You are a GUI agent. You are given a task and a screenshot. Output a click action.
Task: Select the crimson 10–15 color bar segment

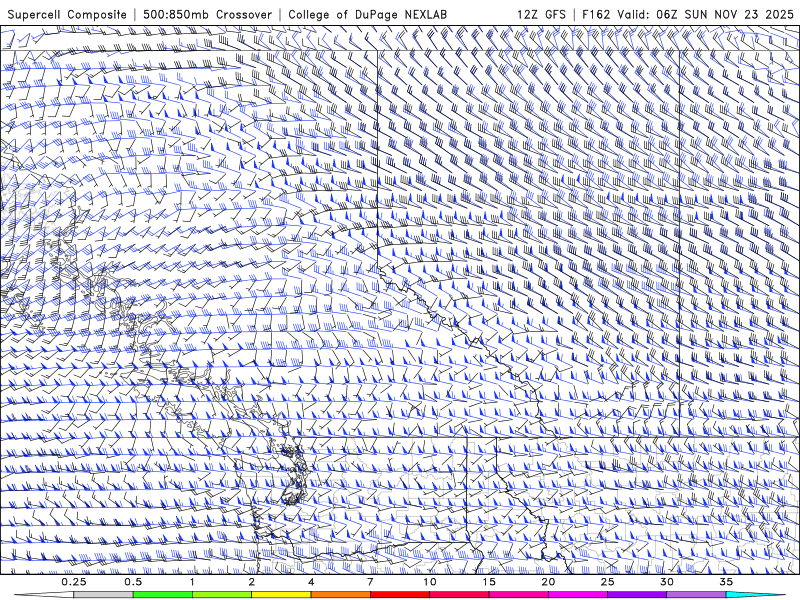tap(459, 595)
